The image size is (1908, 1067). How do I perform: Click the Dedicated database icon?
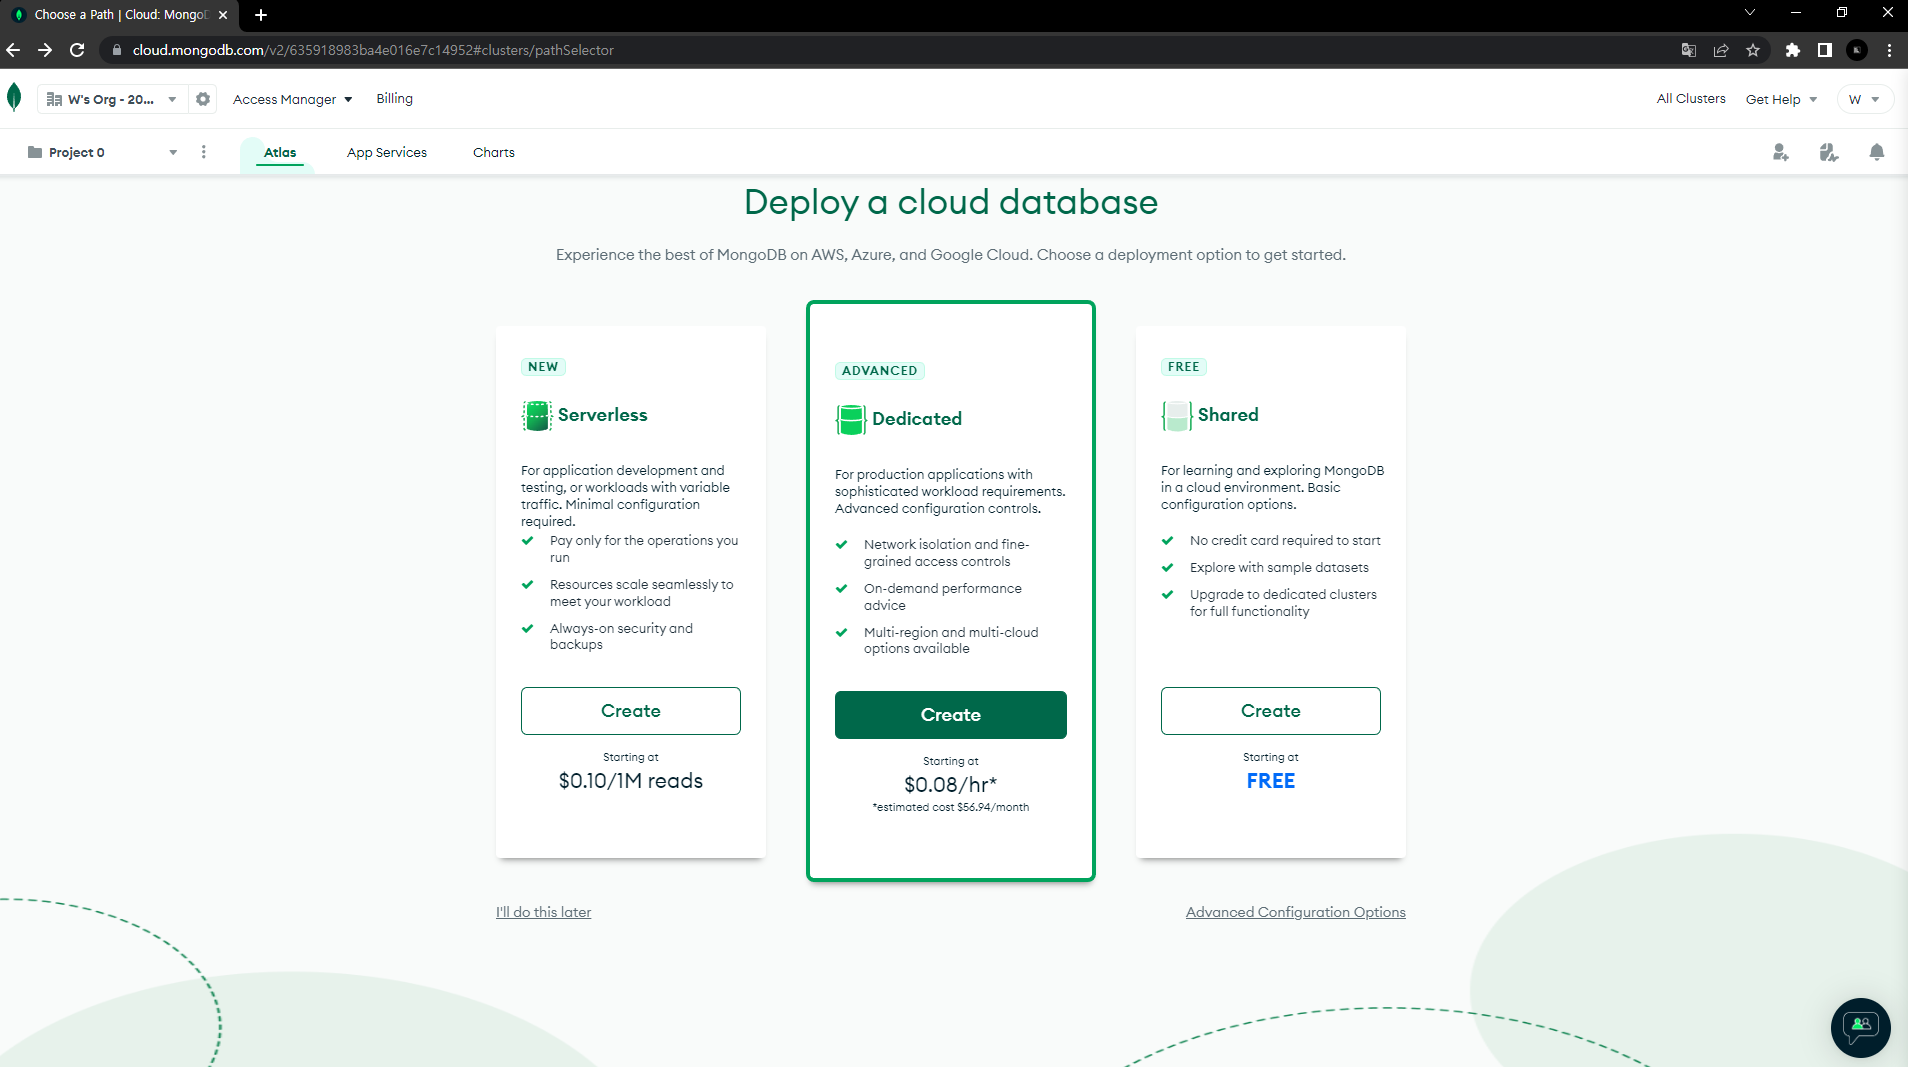pyautogui.click(x=851, y=419)
